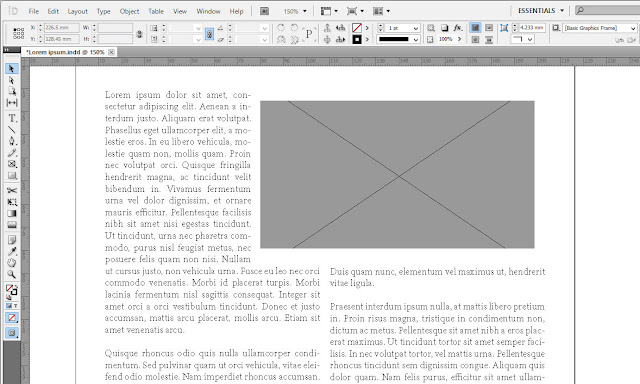Viewport: 640px width, 384px height.
Task: Open Adobe Bridge icon in menu bar
Action: tap(264, 11)
